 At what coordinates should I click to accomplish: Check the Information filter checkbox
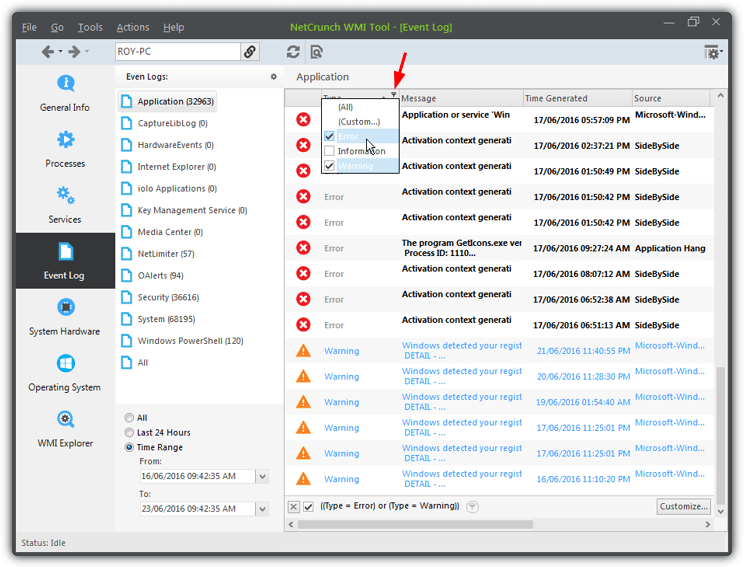pyautogui.click(x=329, y=151)
